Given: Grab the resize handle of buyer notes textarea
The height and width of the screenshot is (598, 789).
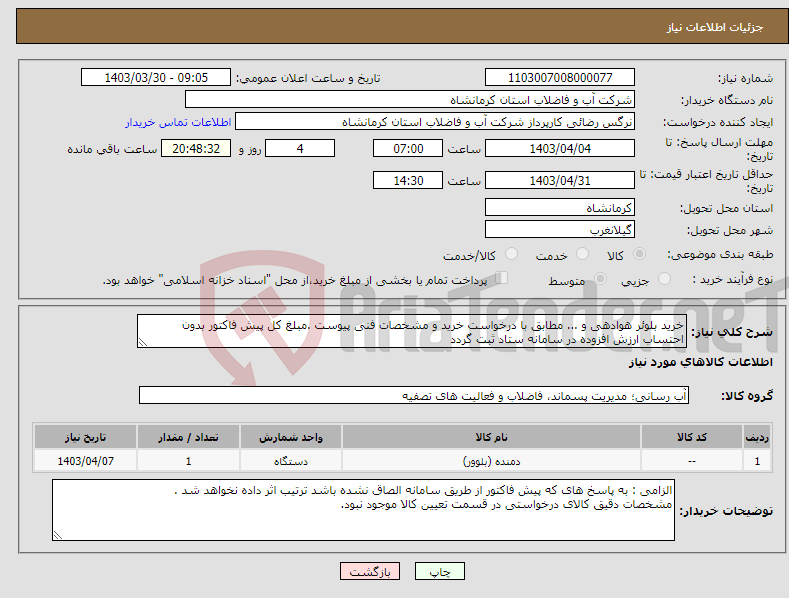Looking at the screenshot, I should coord(58,536).
